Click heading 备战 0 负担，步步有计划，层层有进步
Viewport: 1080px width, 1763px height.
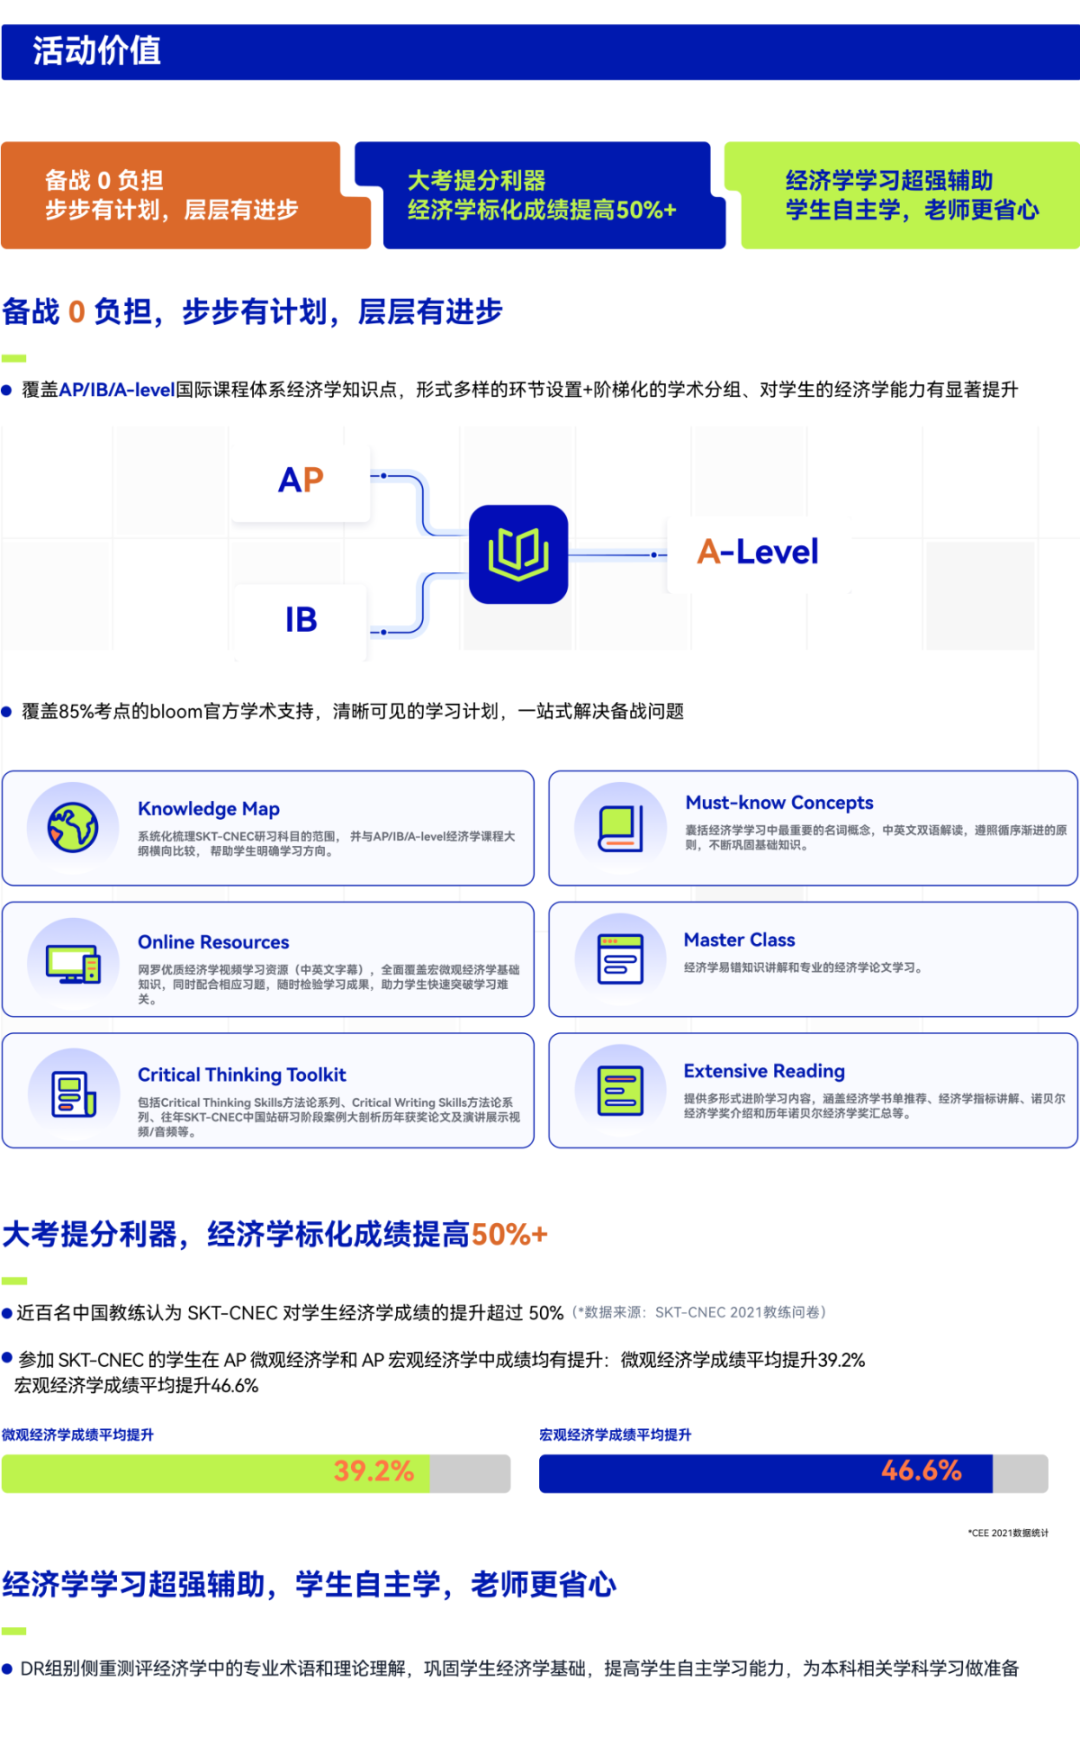pyautogui.click(x=252, y=312)
